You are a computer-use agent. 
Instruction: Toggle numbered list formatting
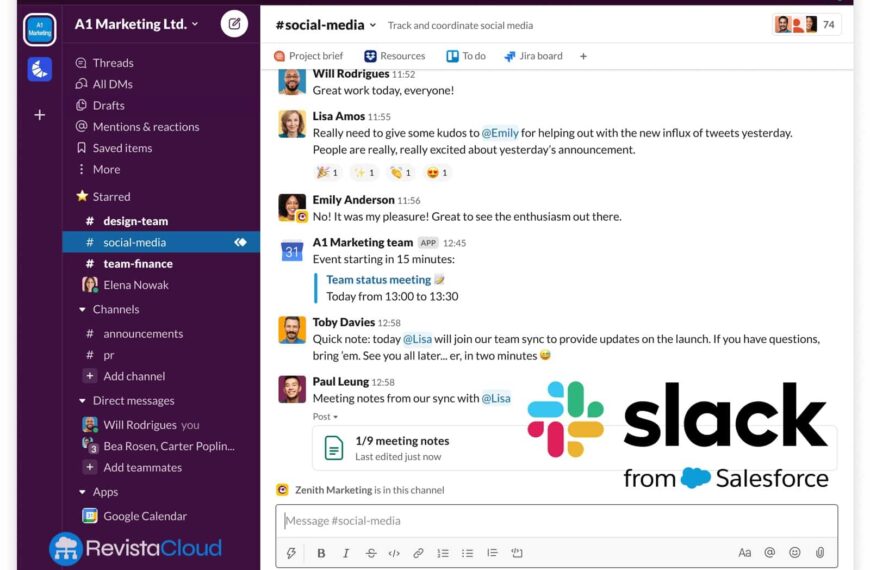[443, 553]
